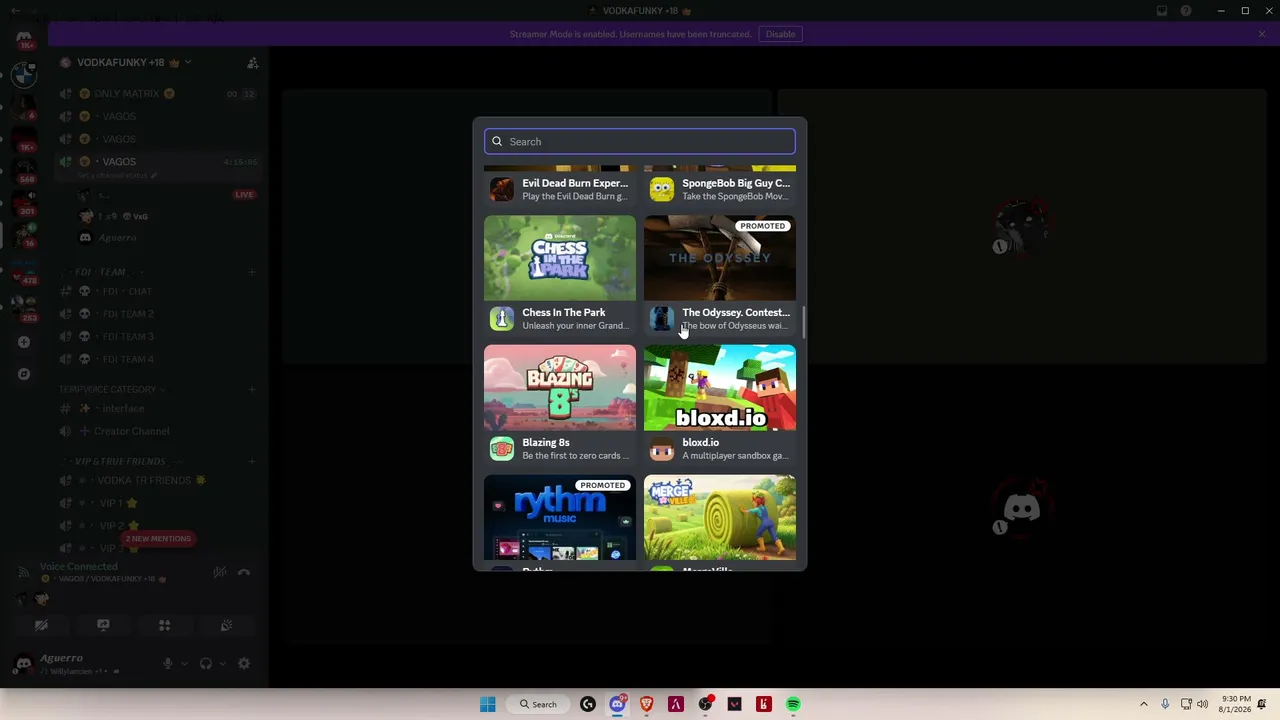
Task: Toggle noise suppression in voice panel
Action: (x=220, y=572)
